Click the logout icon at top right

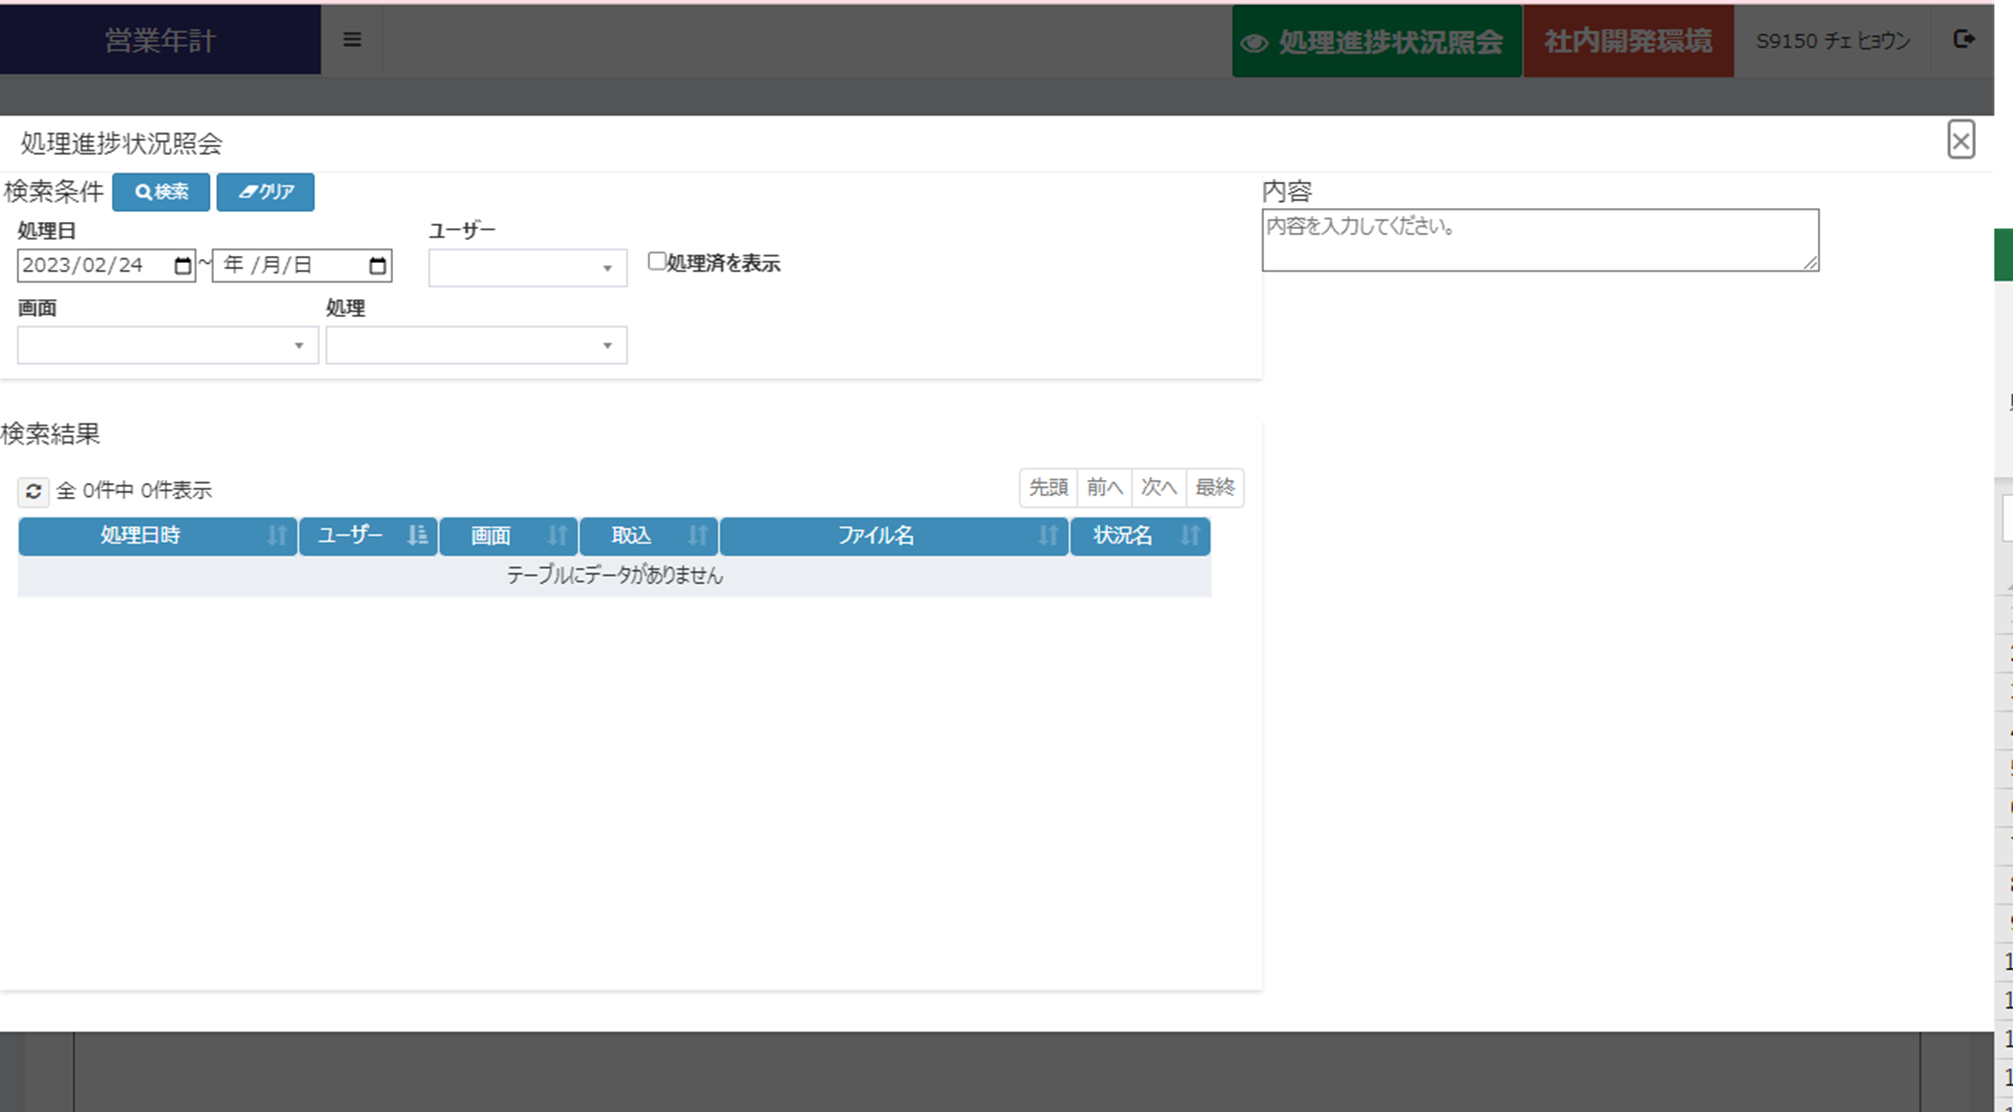[x=1963, y=39]
